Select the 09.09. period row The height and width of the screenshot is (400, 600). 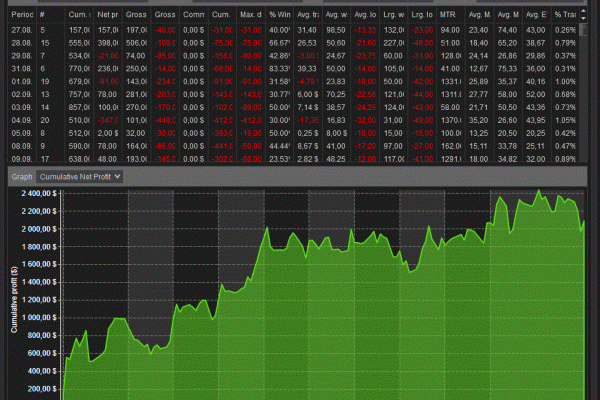click(293, 158)
